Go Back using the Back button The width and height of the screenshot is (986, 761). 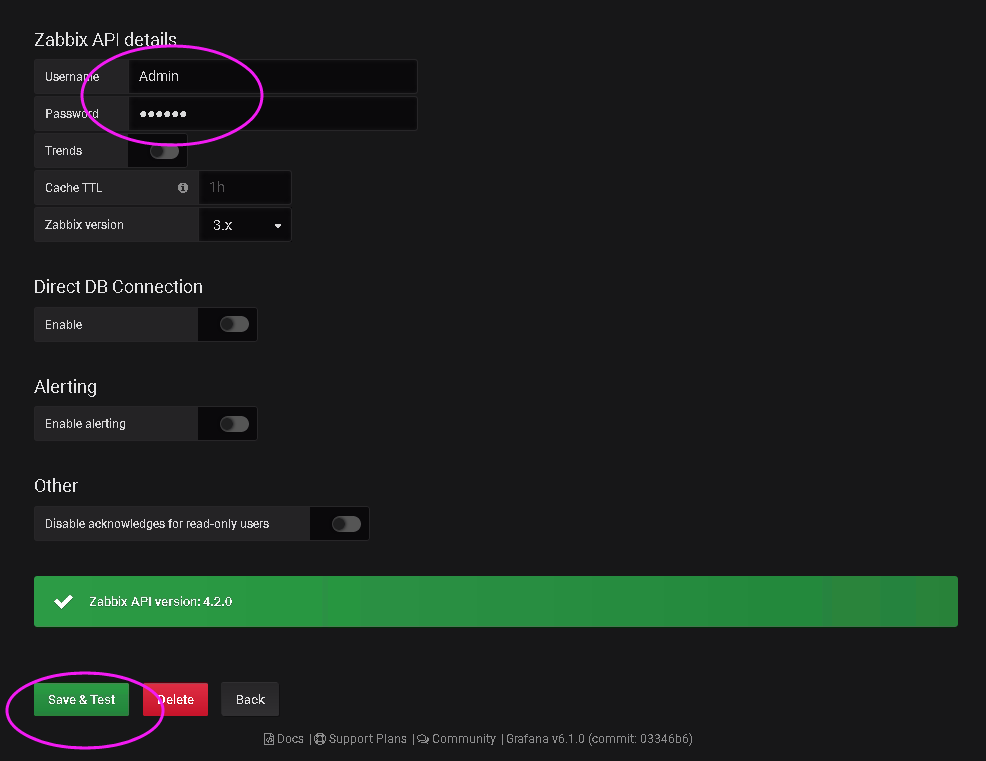[x=250, y=699]
